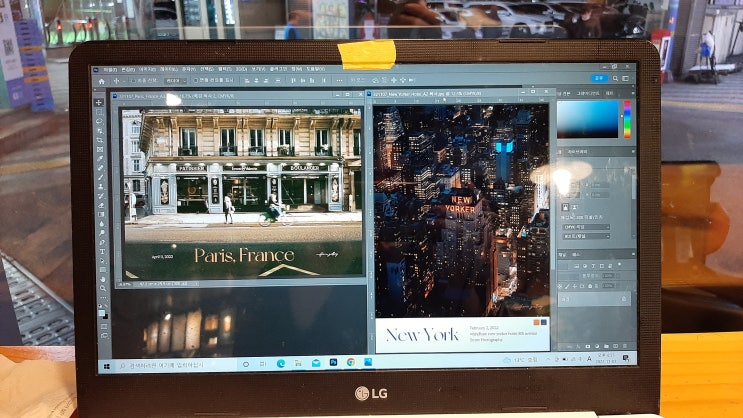Click the Windows taskbar search box
Viewport: 743px width, 418px height.
176,365
